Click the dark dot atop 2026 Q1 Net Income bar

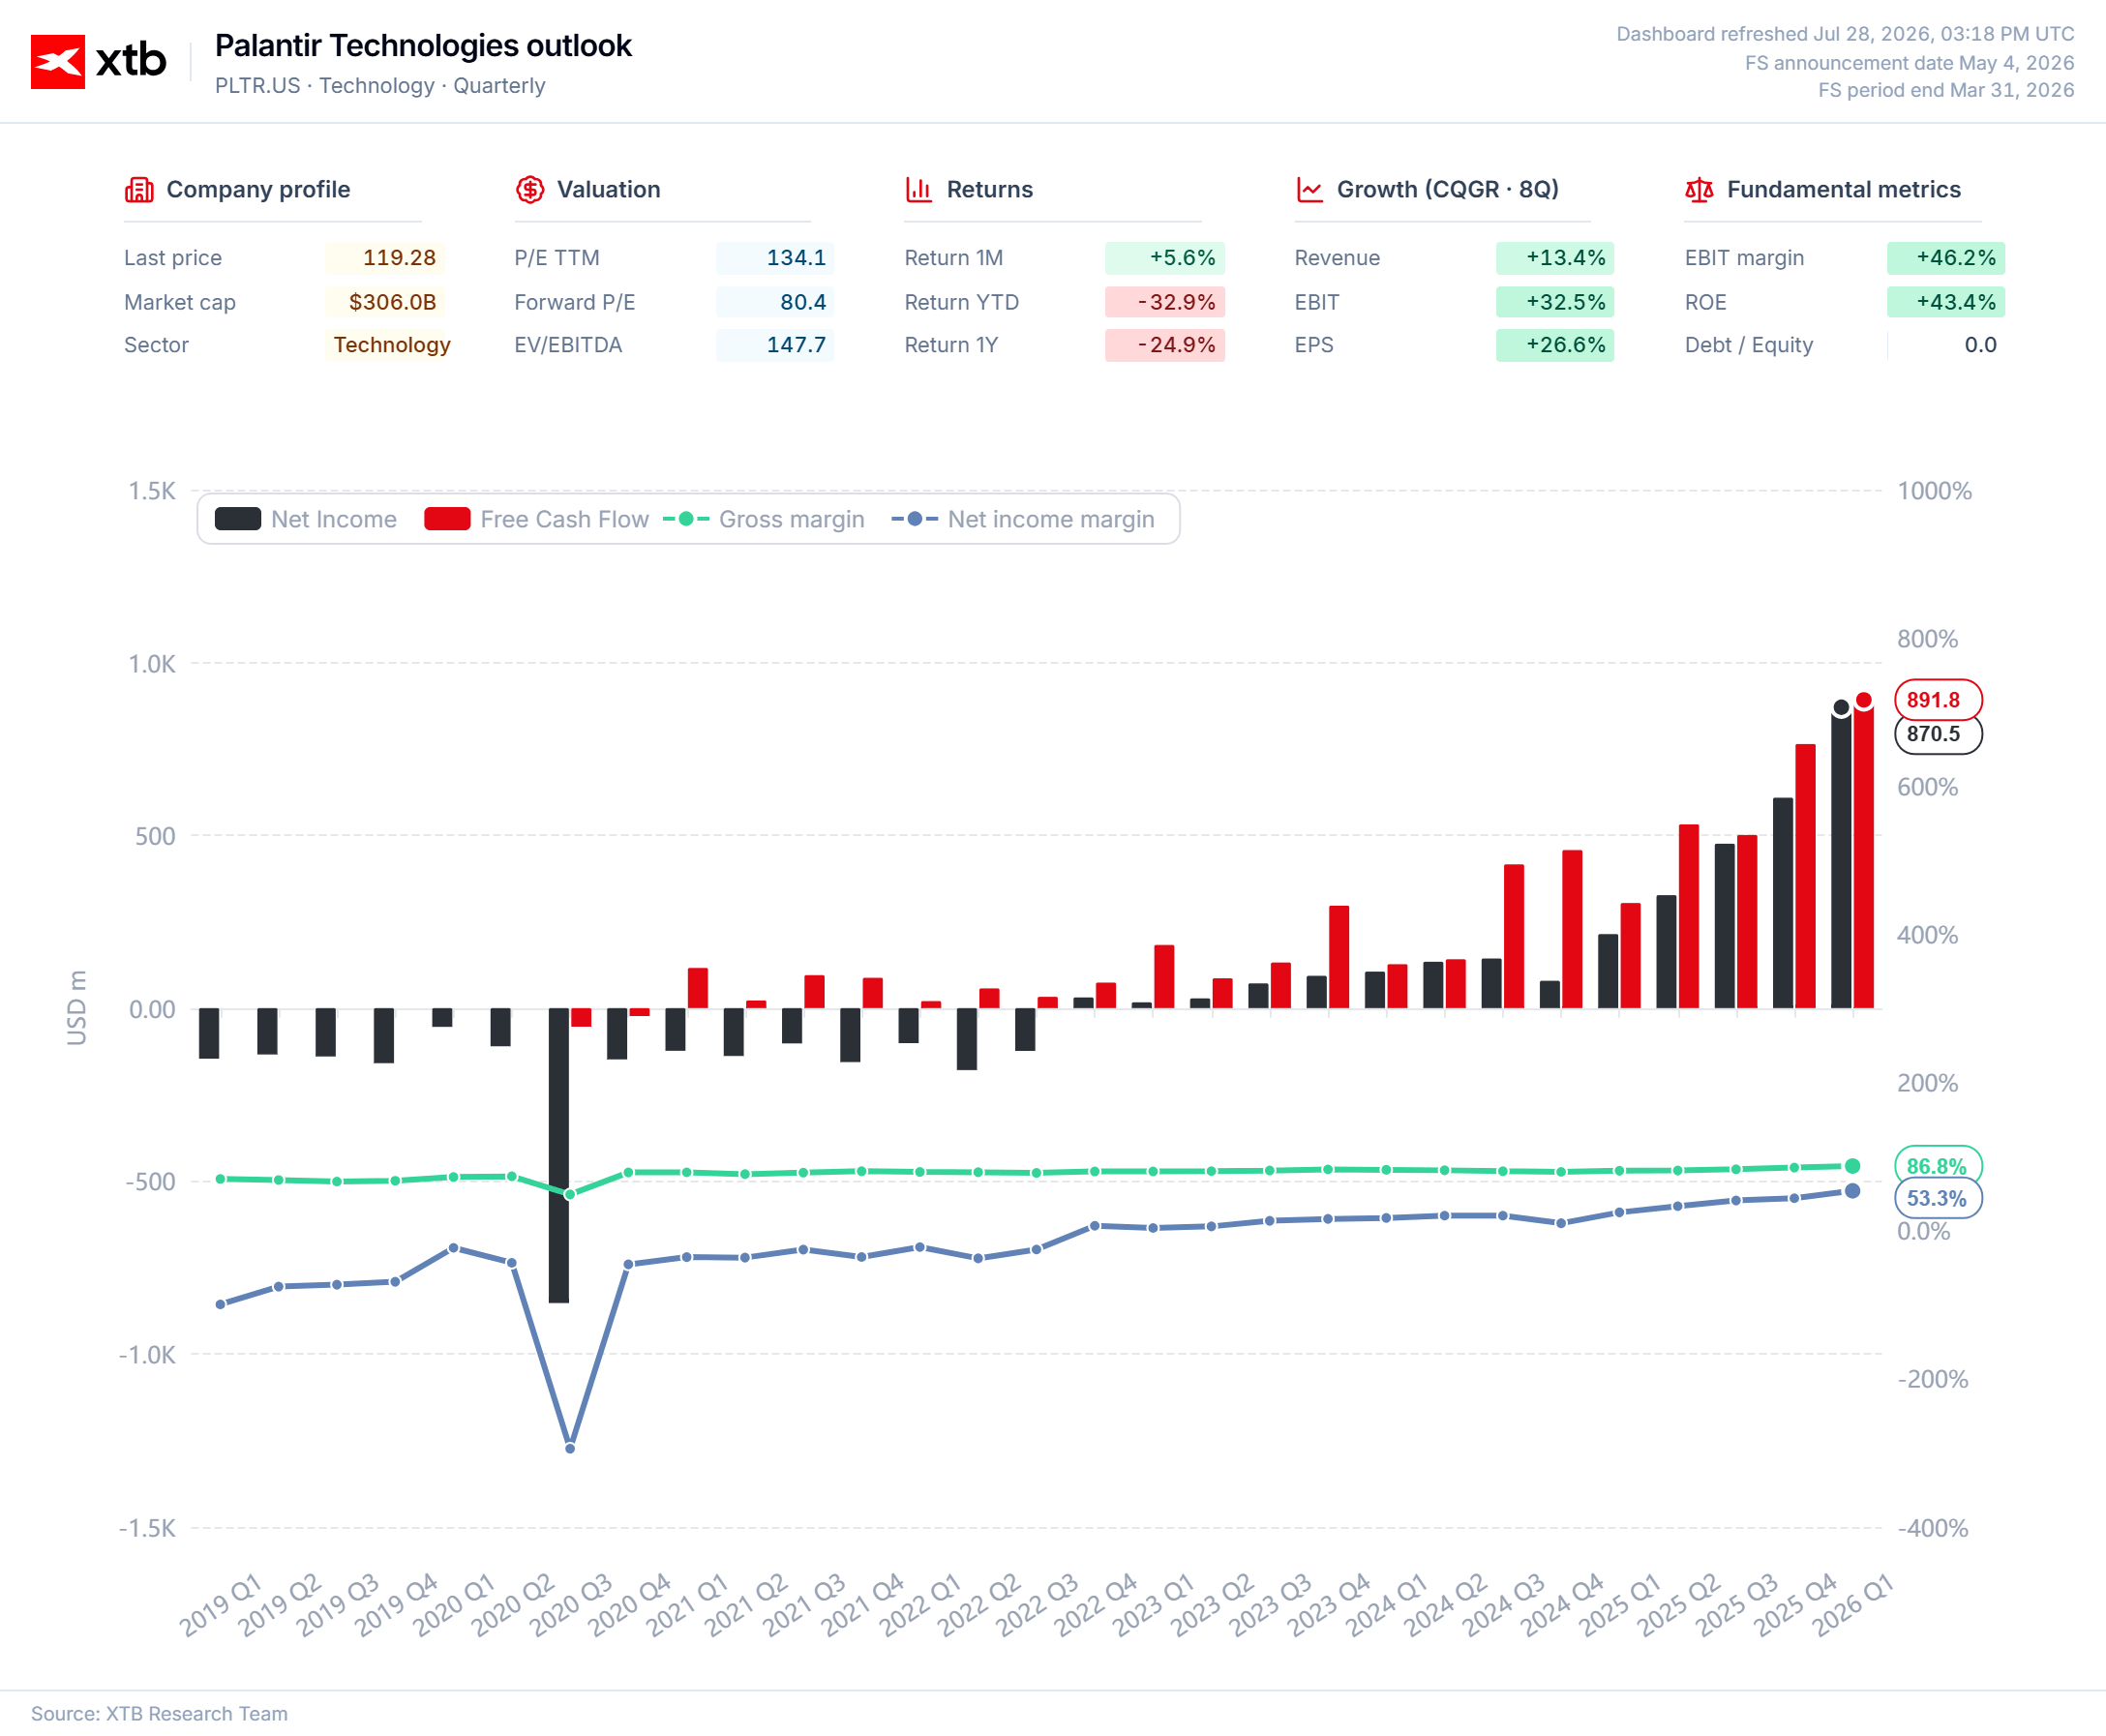point(1841,707)
